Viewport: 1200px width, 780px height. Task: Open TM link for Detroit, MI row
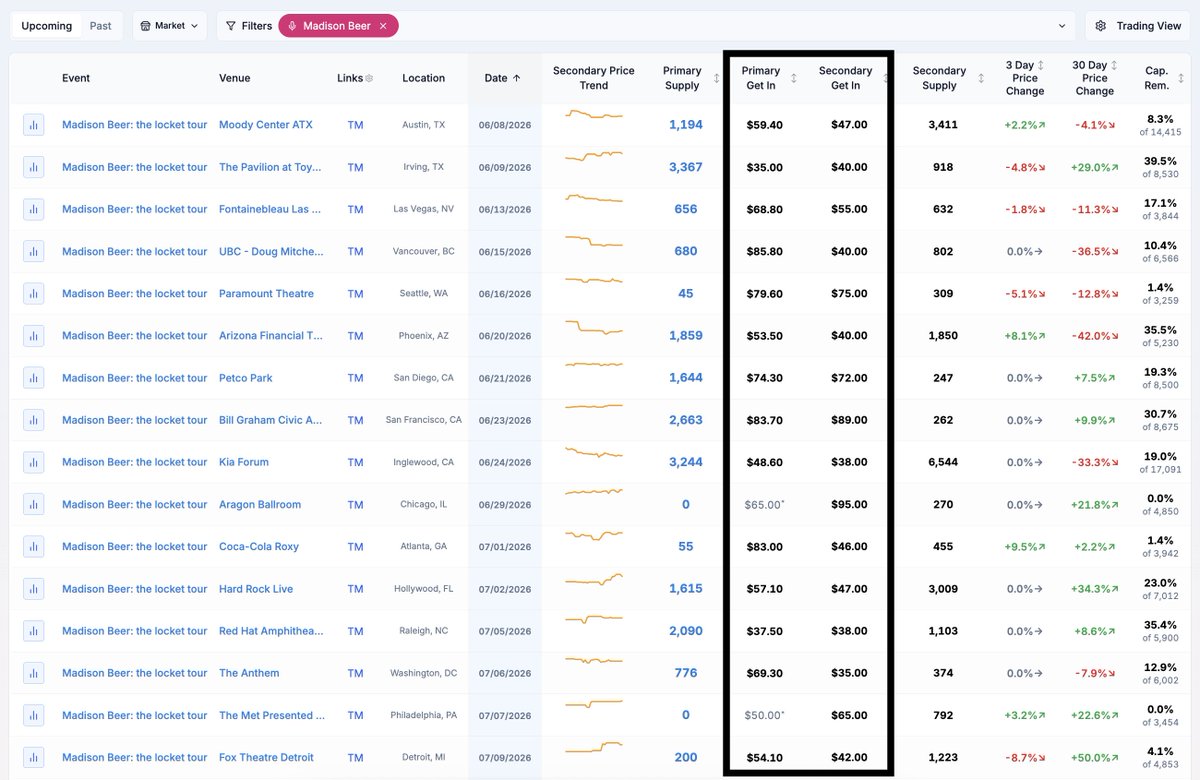click(x=355, y=757)
